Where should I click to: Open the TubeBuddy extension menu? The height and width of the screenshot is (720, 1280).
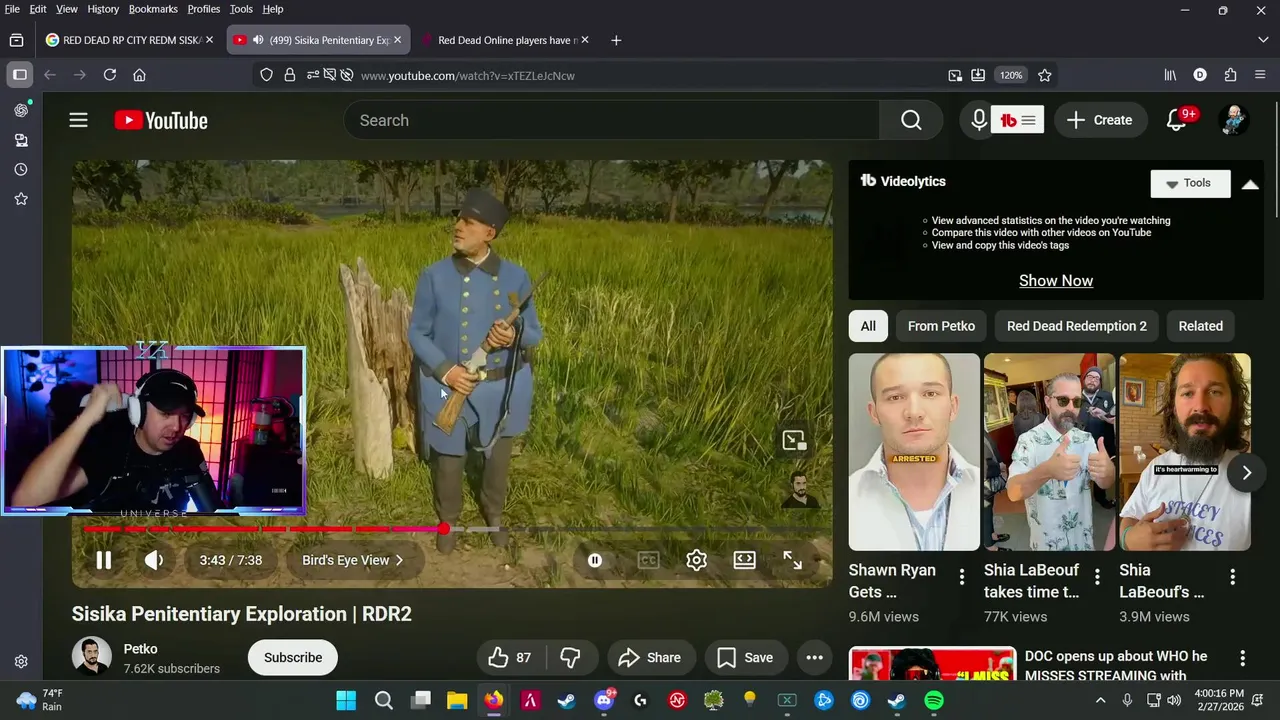[x=1018, y=120]
